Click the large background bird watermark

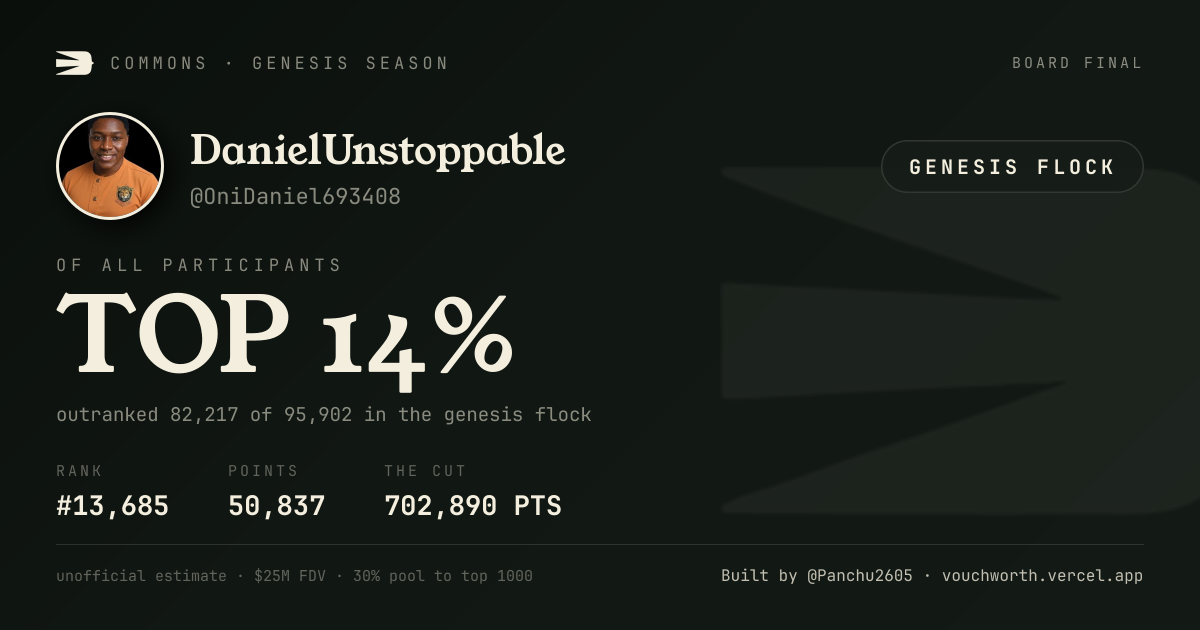(x=960, y=340)
